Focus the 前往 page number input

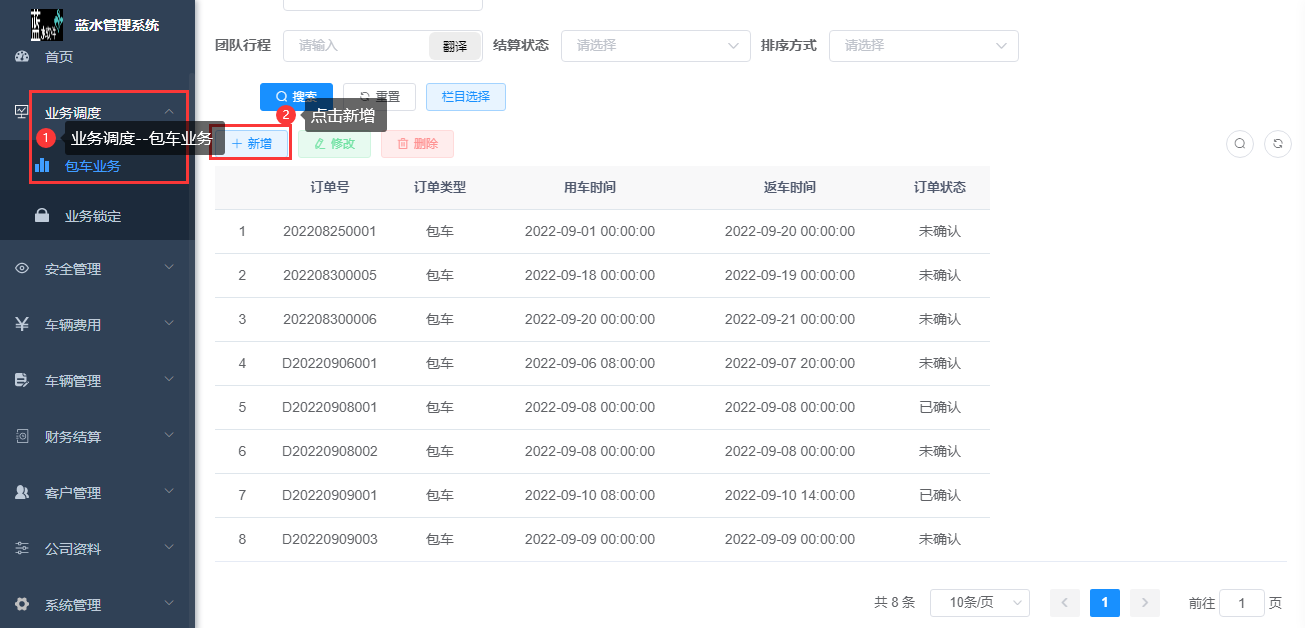pyautogui.click(x=1242, y=603)
